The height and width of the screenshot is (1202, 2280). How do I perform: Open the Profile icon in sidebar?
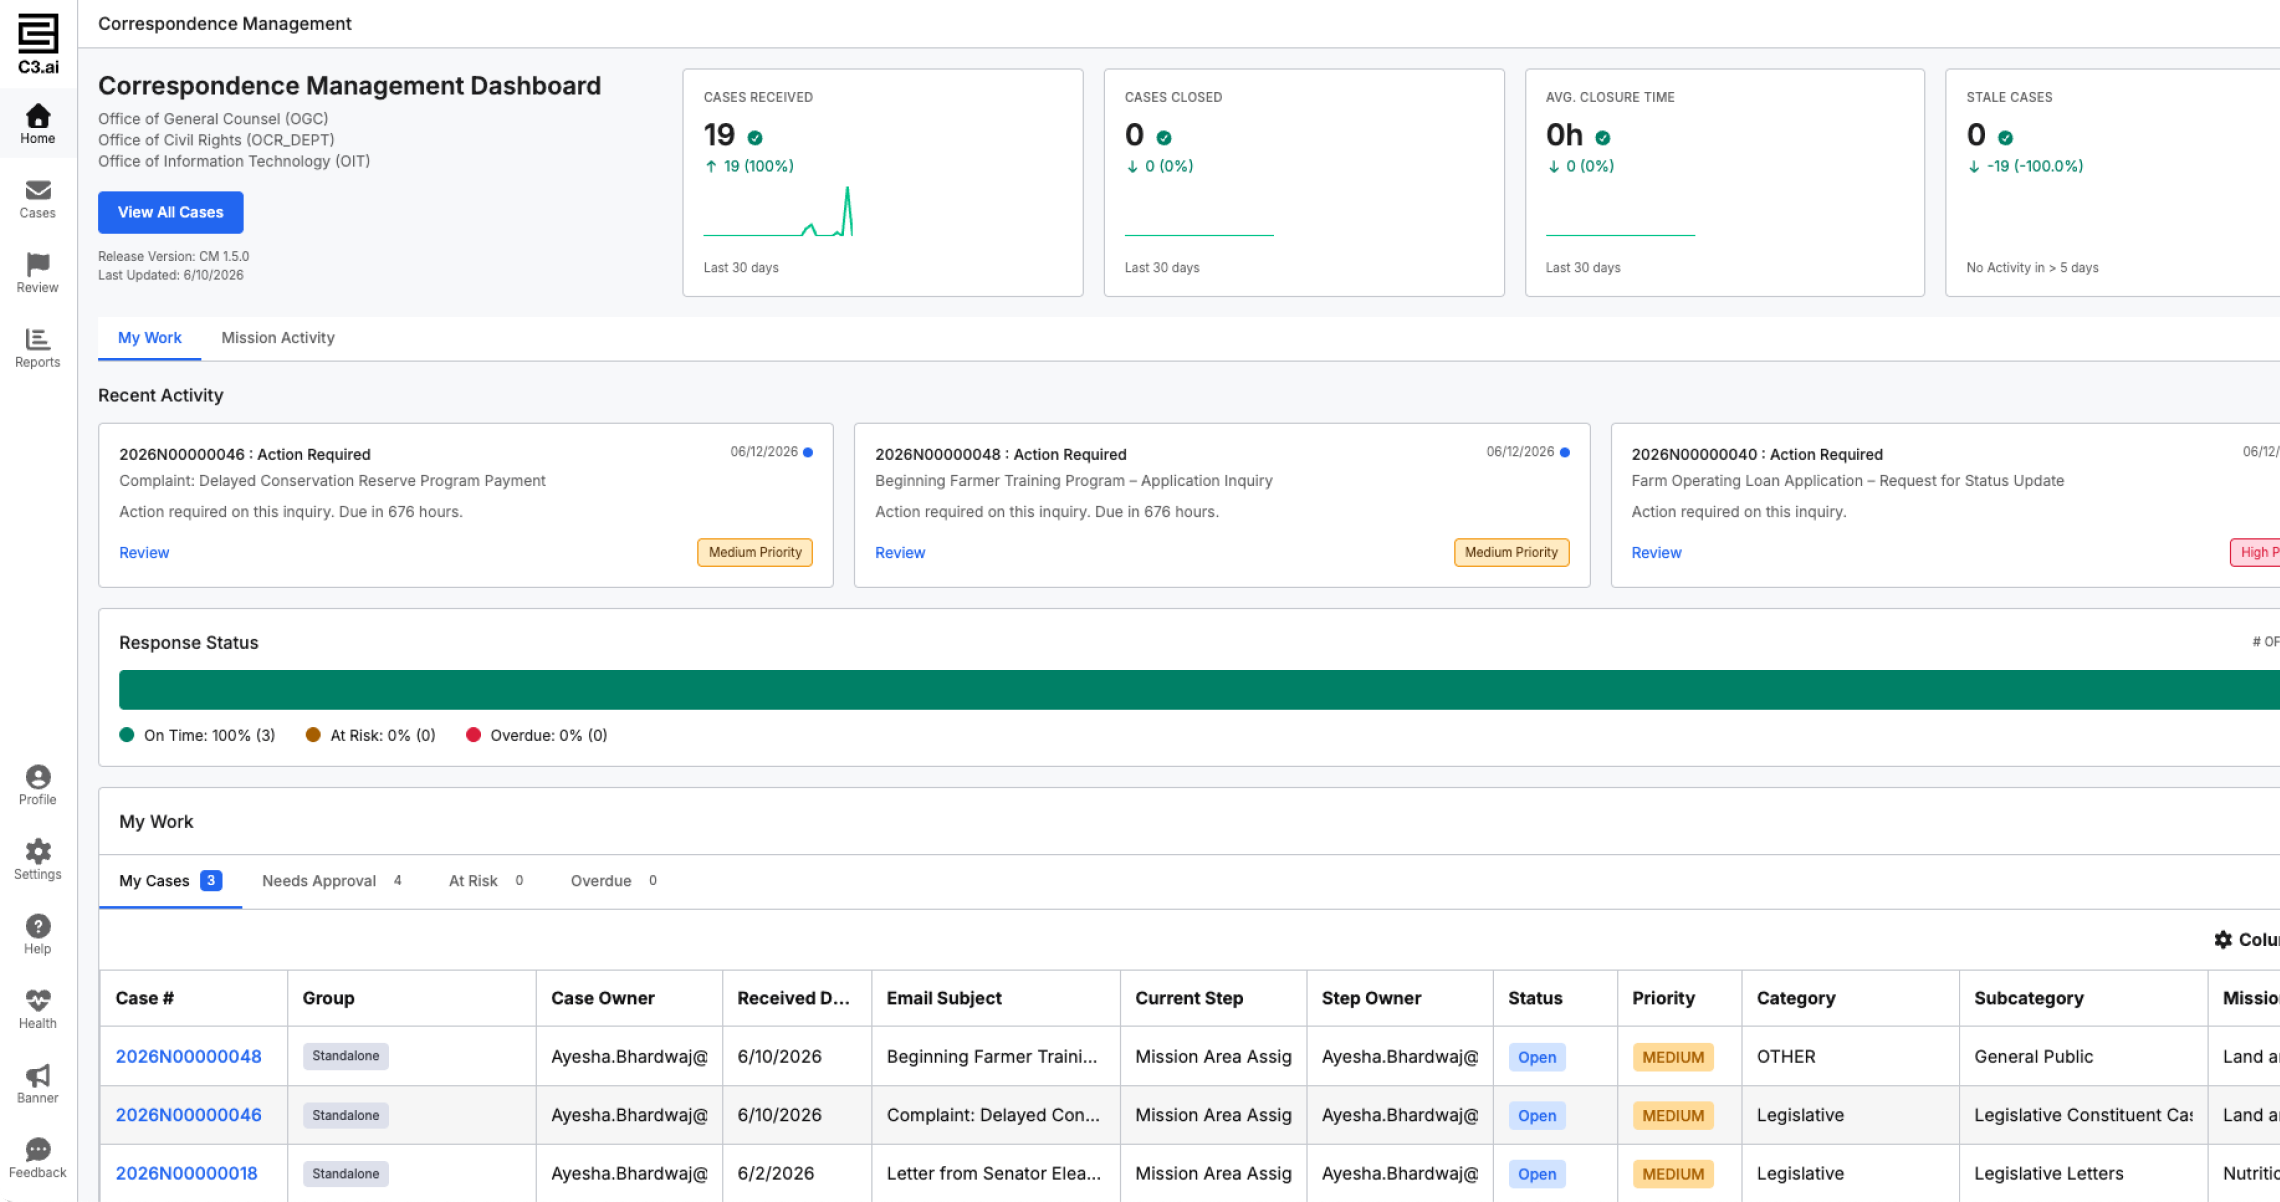tap(38, 785)
